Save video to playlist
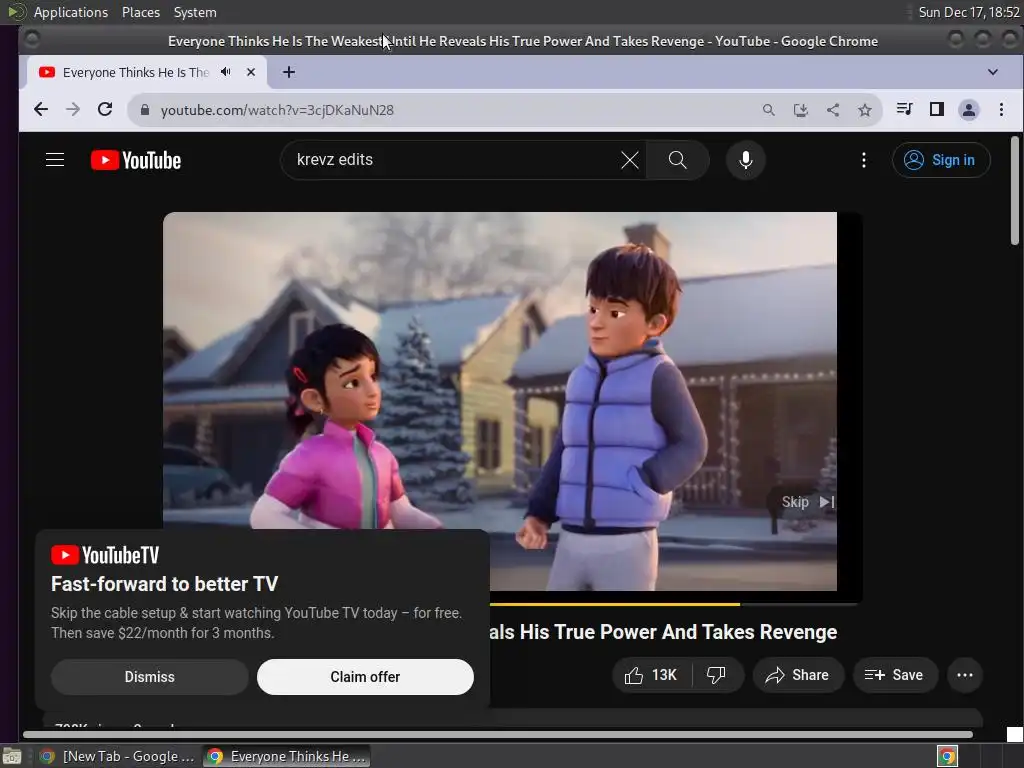The height and width of the screenshot is (768, 1024). tap(895, 675)
